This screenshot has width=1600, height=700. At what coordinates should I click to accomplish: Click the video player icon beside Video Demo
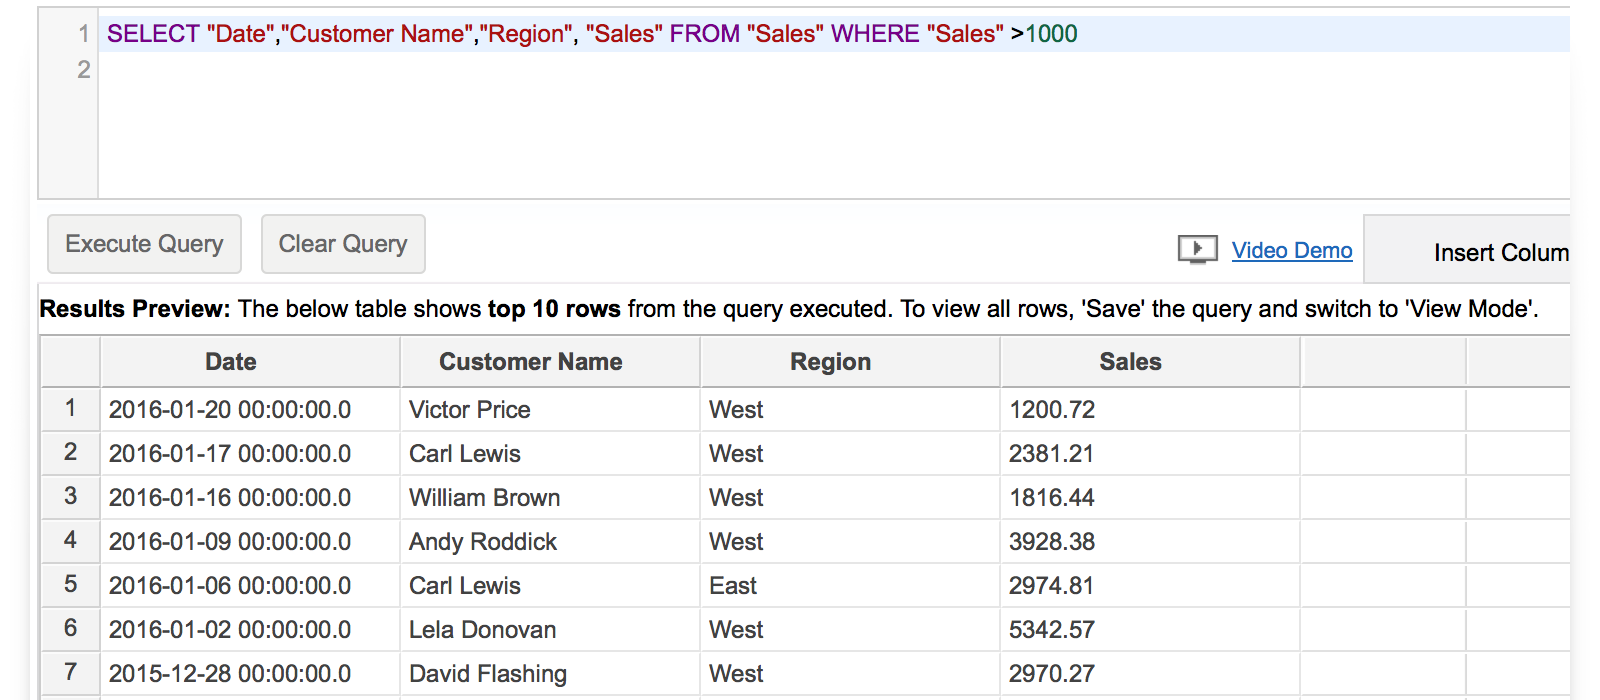1197,249
